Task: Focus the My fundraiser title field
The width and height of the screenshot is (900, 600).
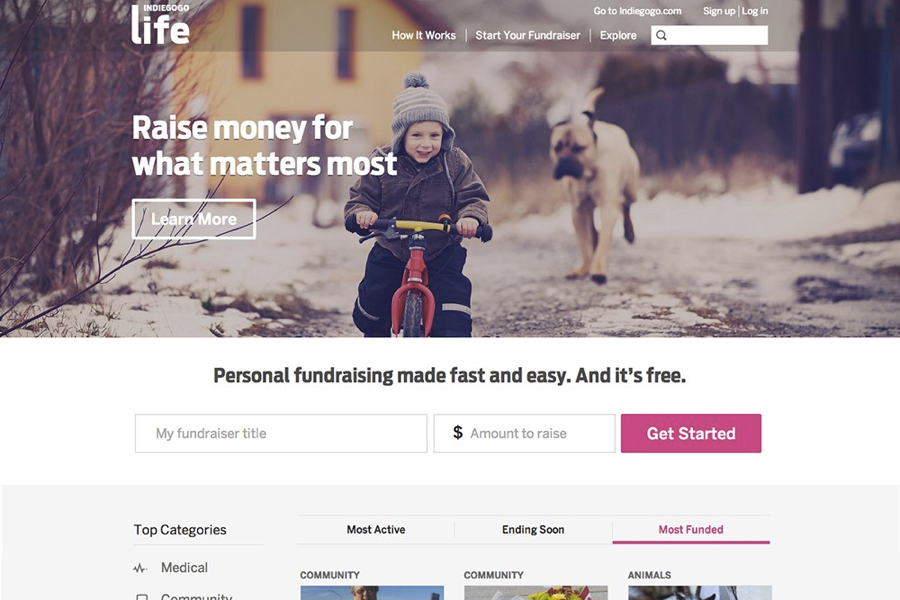Action: pos(281,433)
